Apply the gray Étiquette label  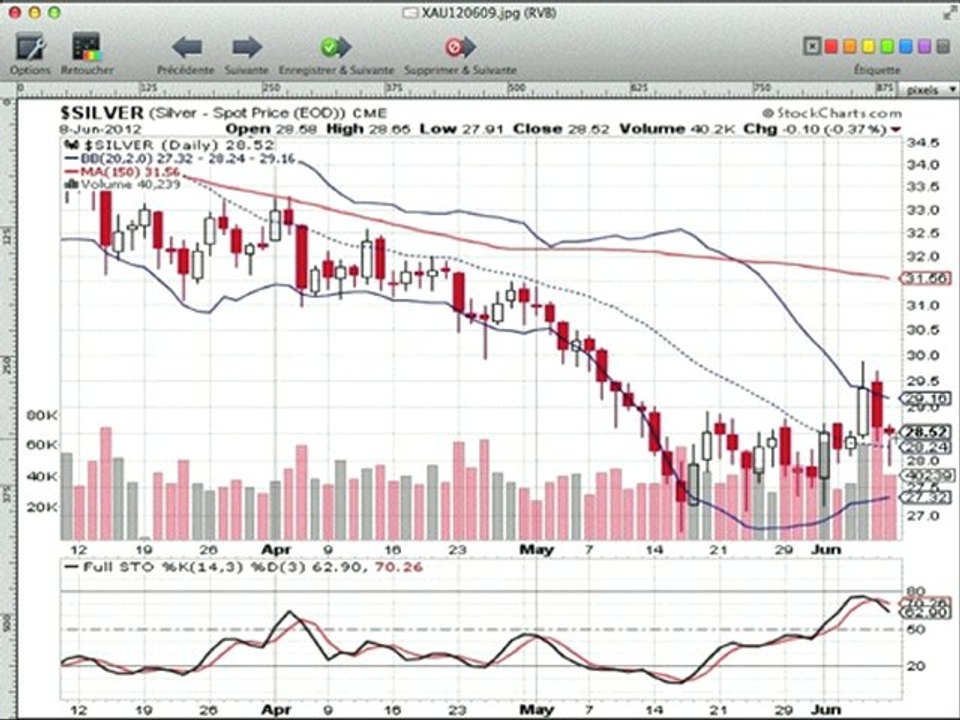(943, 46)
